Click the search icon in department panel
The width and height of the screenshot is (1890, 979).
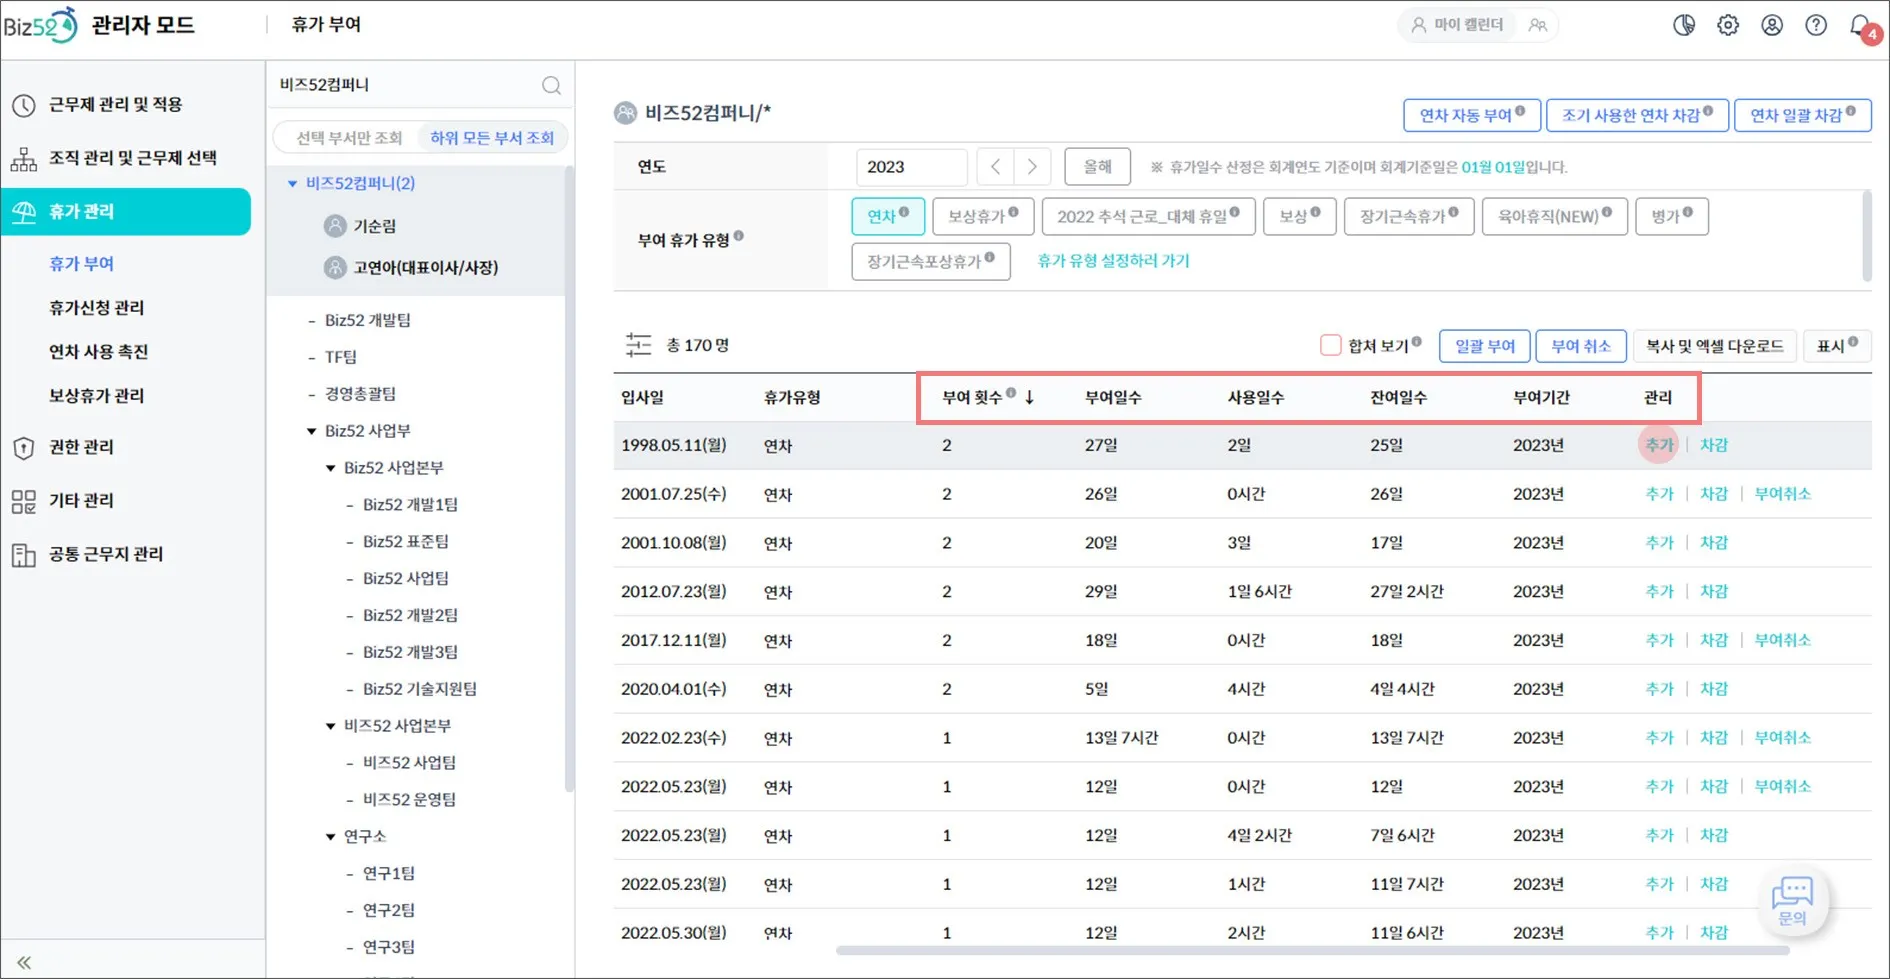click(551, 85)
